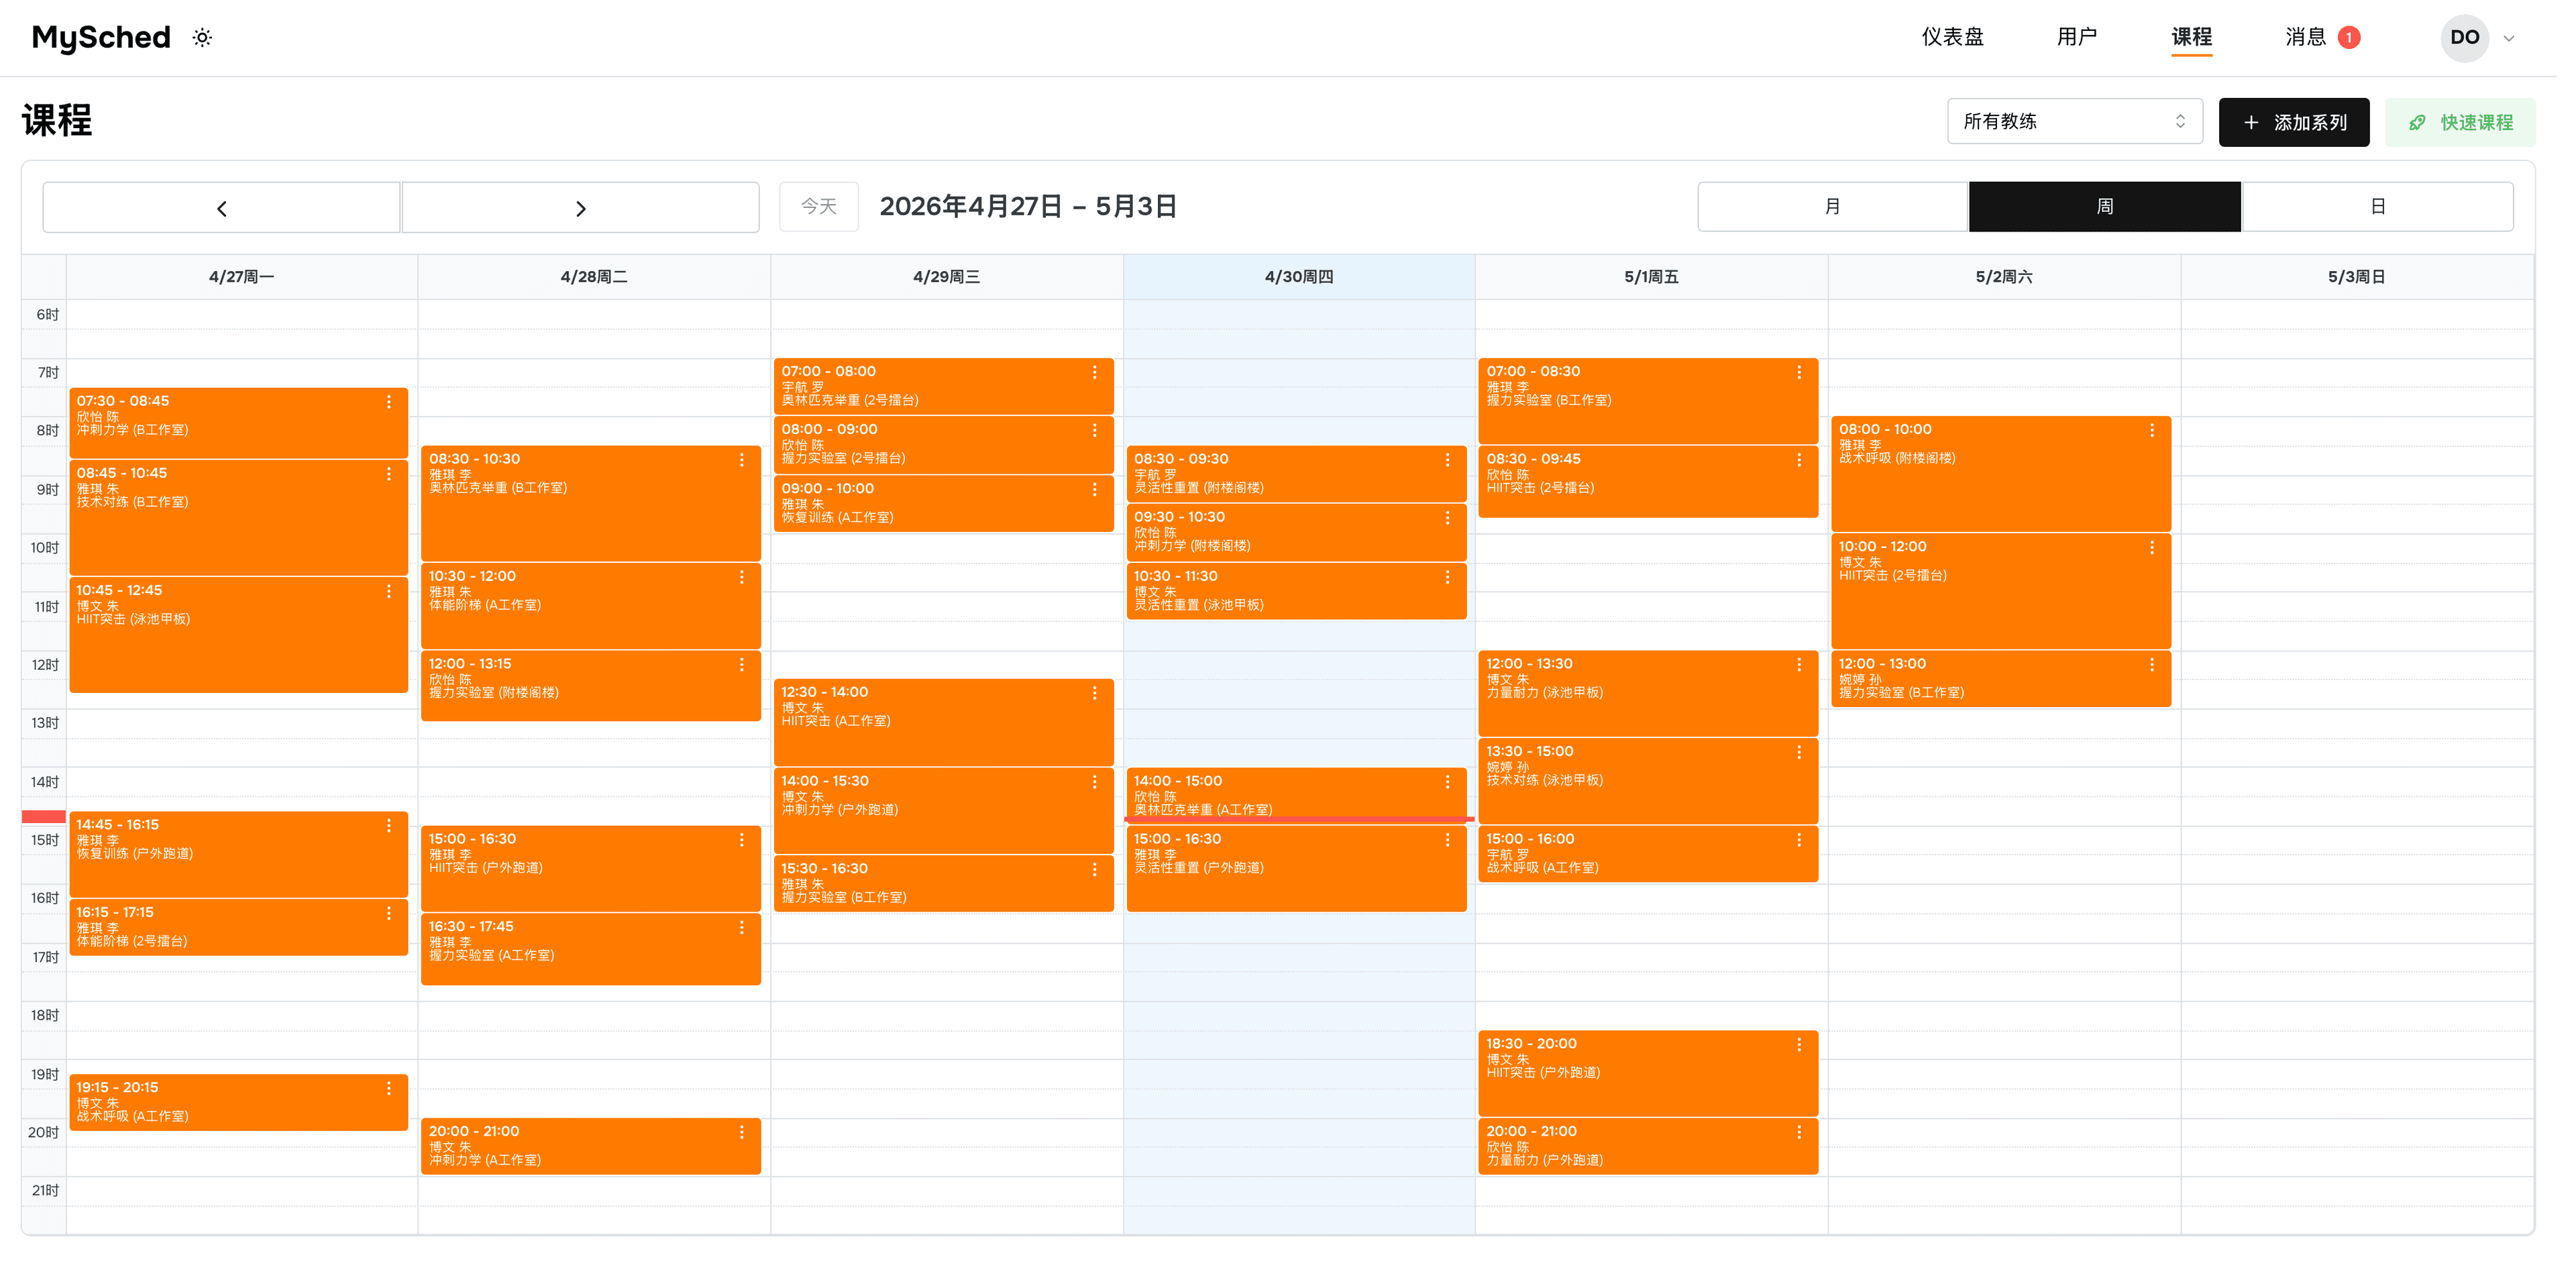Image resolution: width=2576 pixels, height=1288 pixels.
Task: Click the 4/27周一 column header
Action: 241,277
